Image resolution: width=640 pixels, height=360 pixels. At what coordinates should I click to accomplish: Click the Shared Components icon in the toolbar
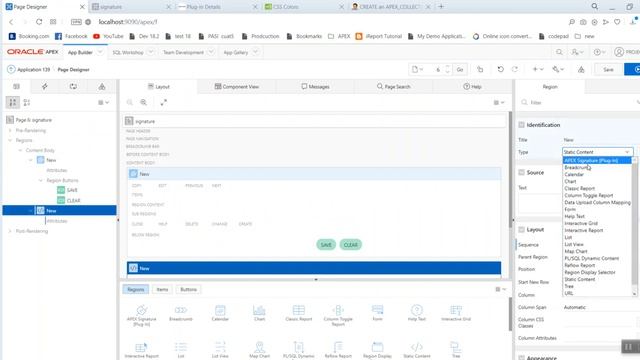(581, 70)
